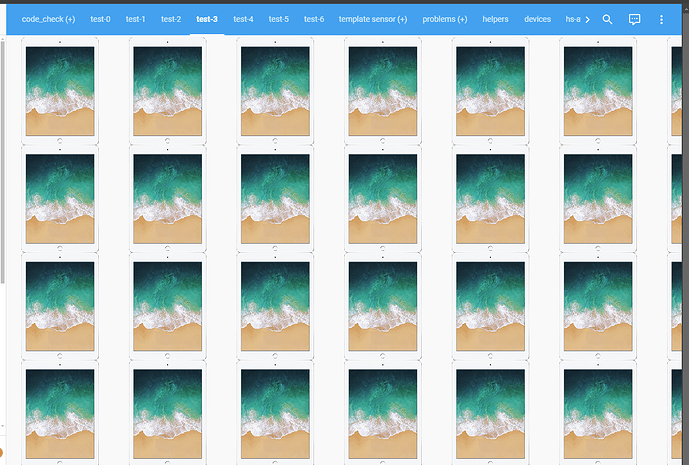689x465 pixels.
Task: Open the search icon in the header
Action: (607, 19)
